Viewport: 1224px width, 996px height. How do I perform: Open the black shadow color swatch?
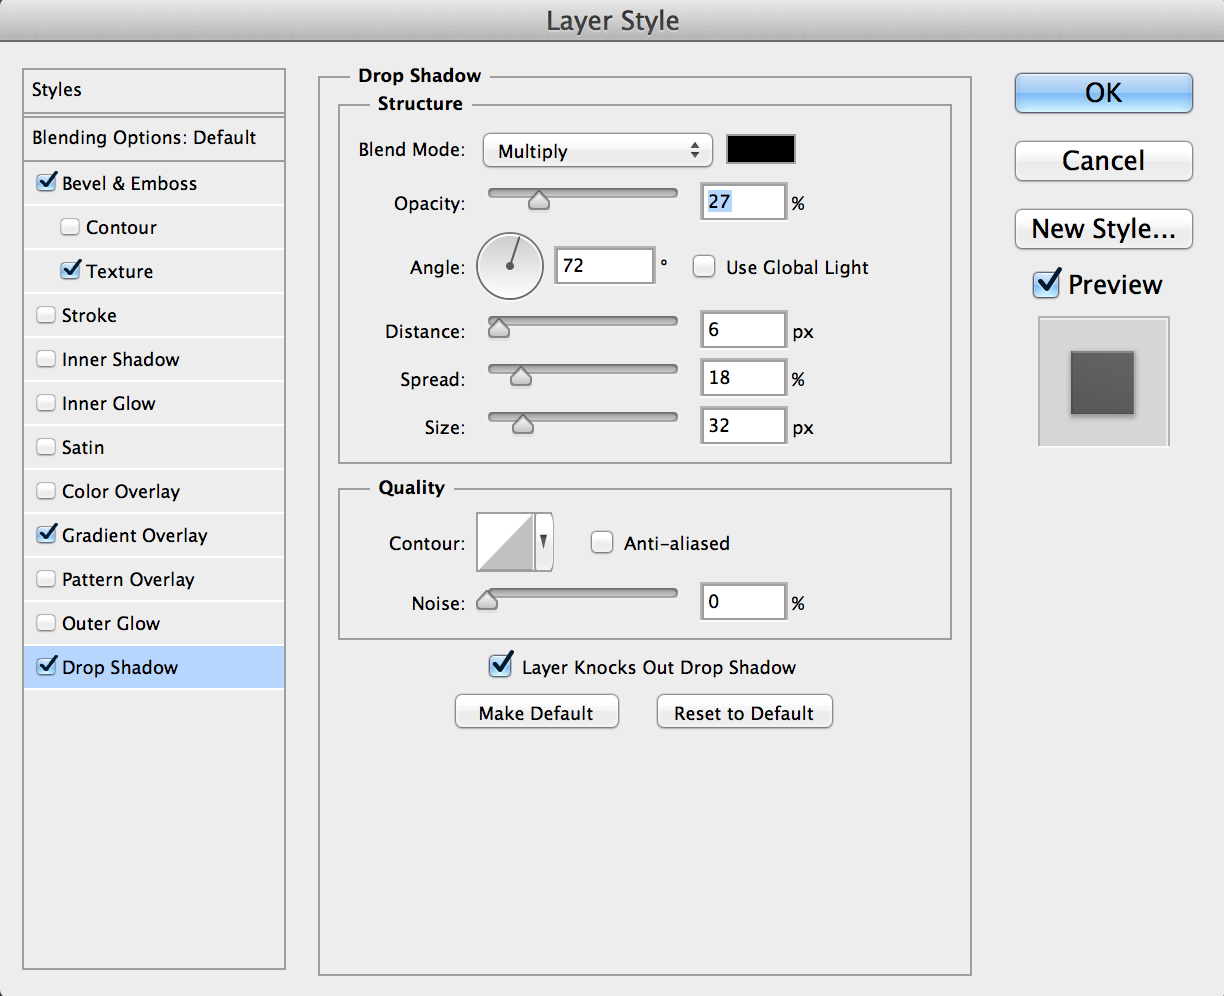point(760,150)
